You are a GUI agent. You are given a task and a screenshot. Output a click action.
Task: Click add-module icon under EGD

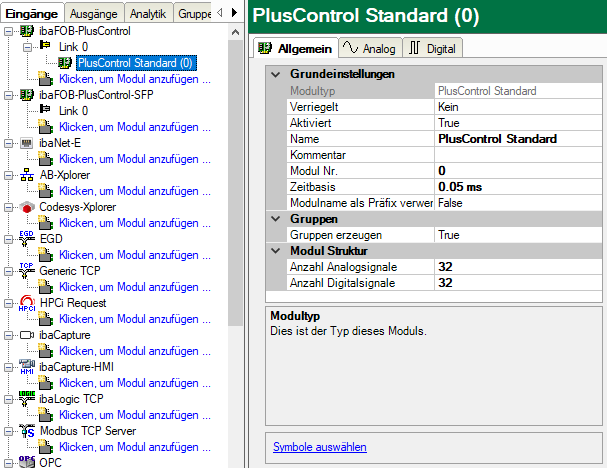point(46,254)
